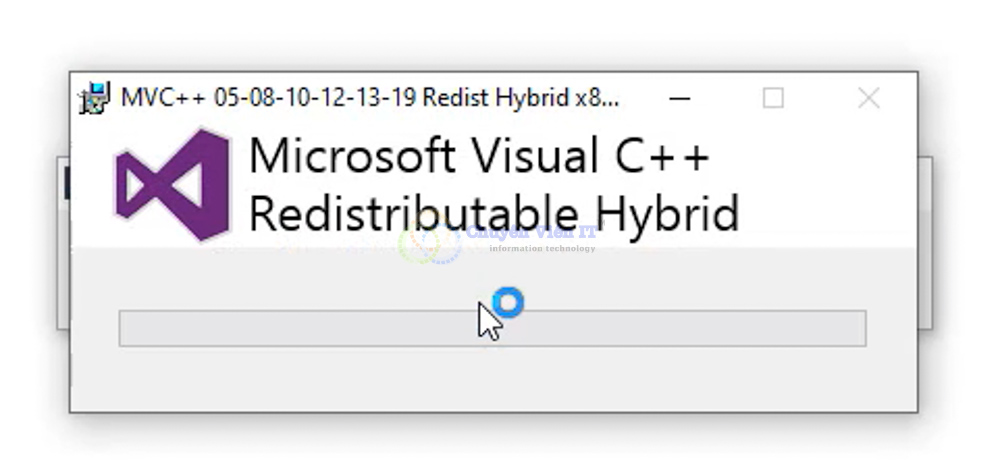Click the blue busy spinner ring
Viewport: 1000px width, 474px height.
(x=509, y=301)
